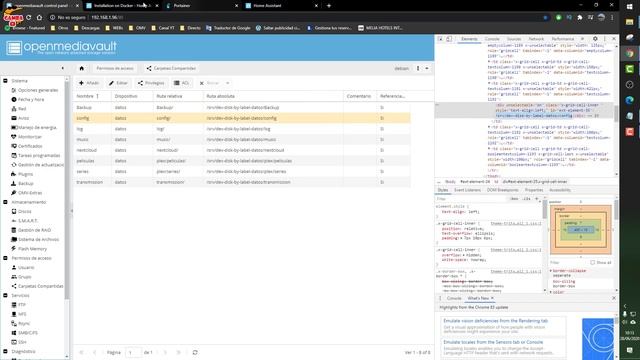640x360 pixels.
Task: Open S.M.A.R.T. settings
Action: (x=28, y=221)
